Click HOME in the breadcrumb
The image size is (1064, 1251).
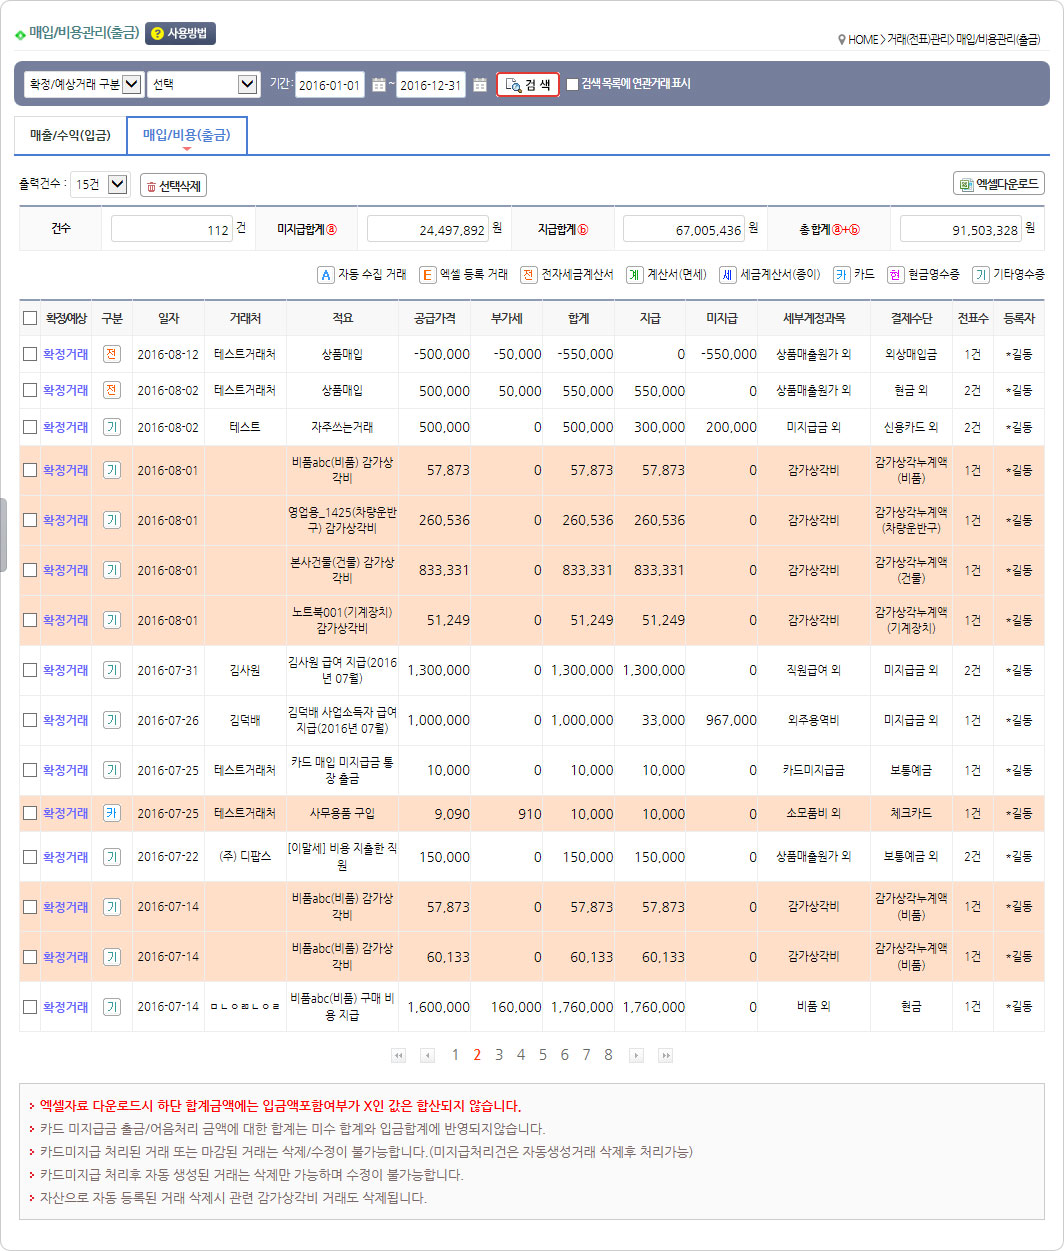point(863,40)
